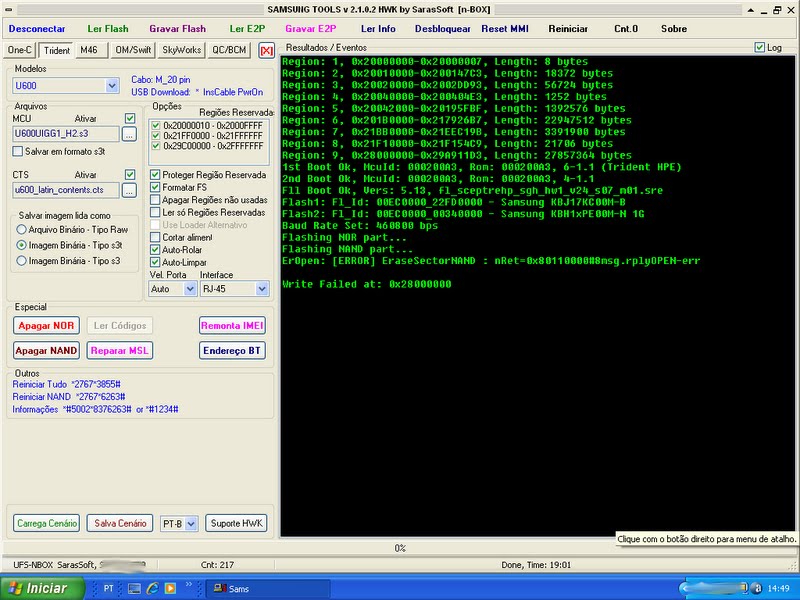
Task: Enable Apagar Regiões não usadas
Action: [155, 200]
